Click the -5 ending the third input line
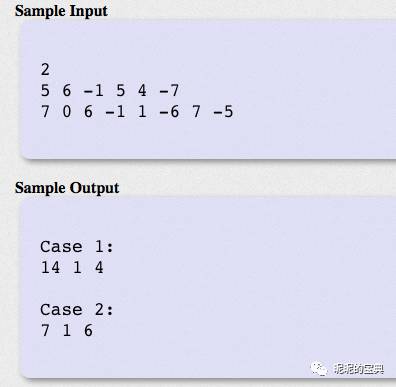This screenshot has width=396, height=387. [223, 112]
